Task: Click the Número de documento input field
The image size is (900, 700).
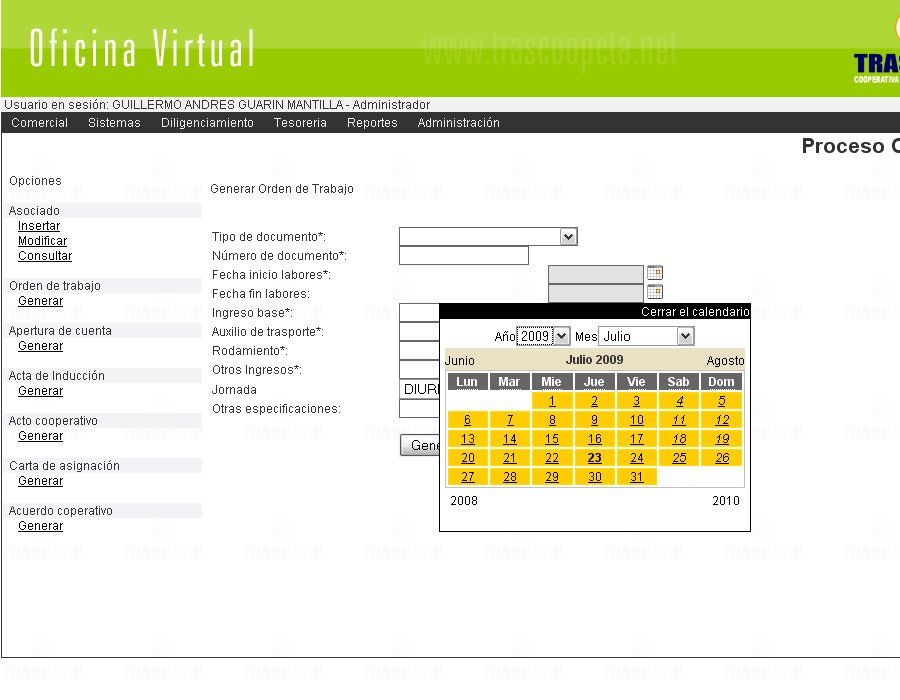Action: [463, 256]
